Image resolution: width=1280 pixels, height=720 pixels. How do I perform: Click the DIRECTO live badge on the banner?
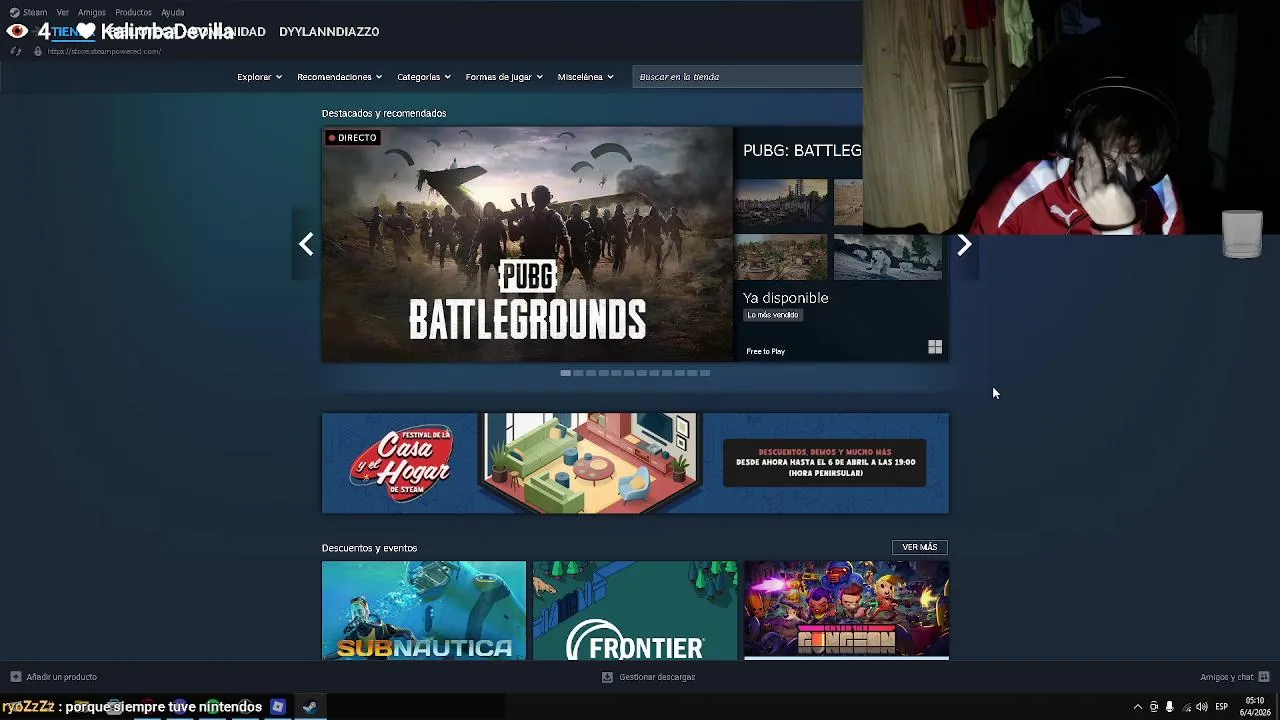352,138
